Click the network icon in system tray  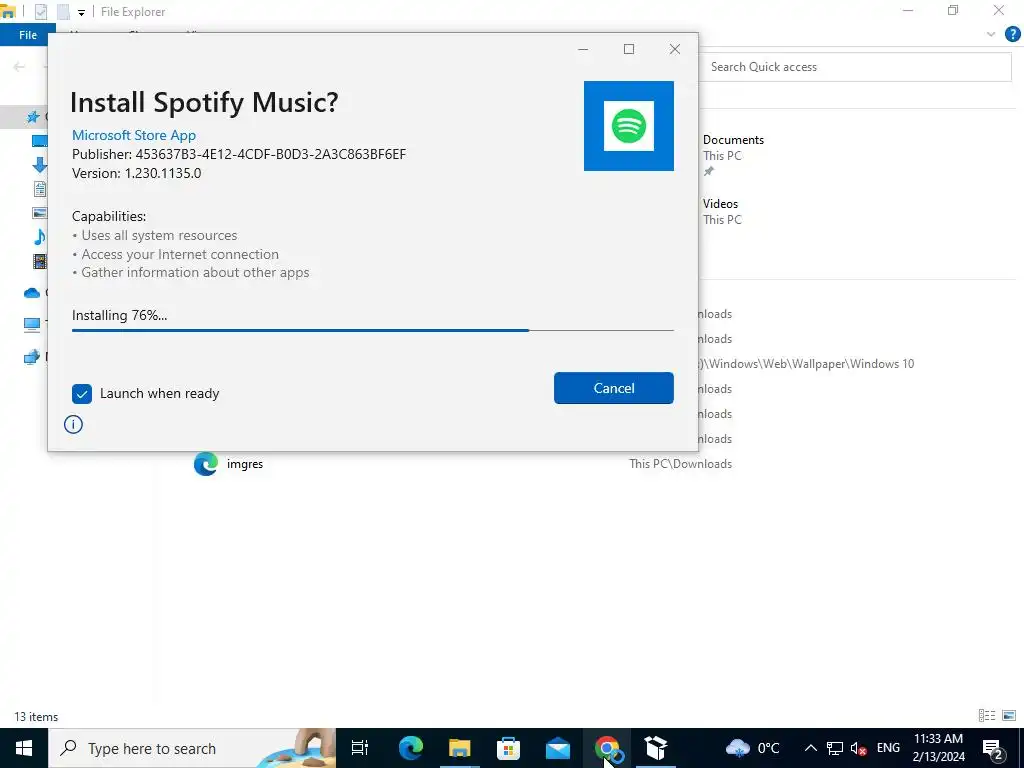point(835,748)
